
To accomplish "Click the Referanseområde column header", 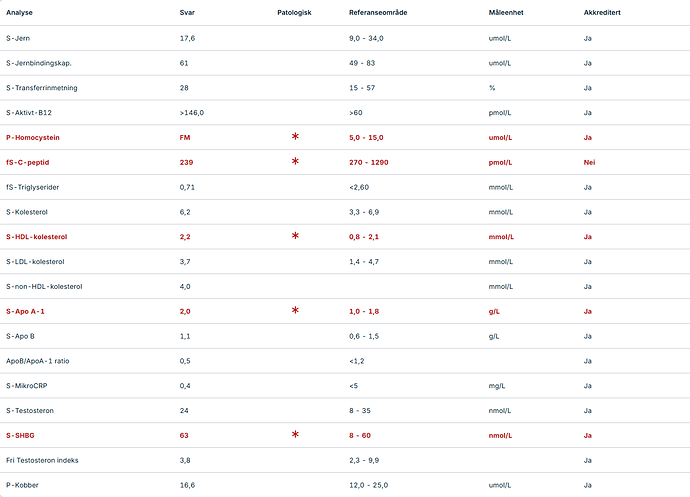I will coord(378,12).
